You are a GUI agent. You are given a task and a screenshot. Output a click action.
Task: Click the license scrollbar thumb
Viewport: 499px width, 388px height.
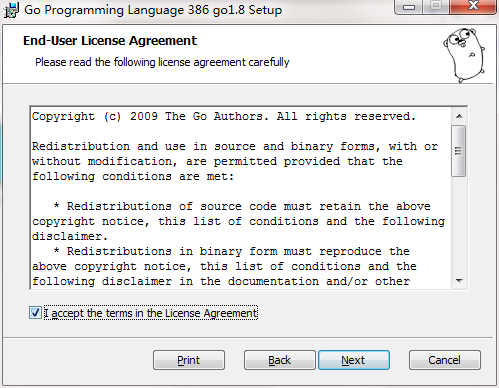coord(459,151)
